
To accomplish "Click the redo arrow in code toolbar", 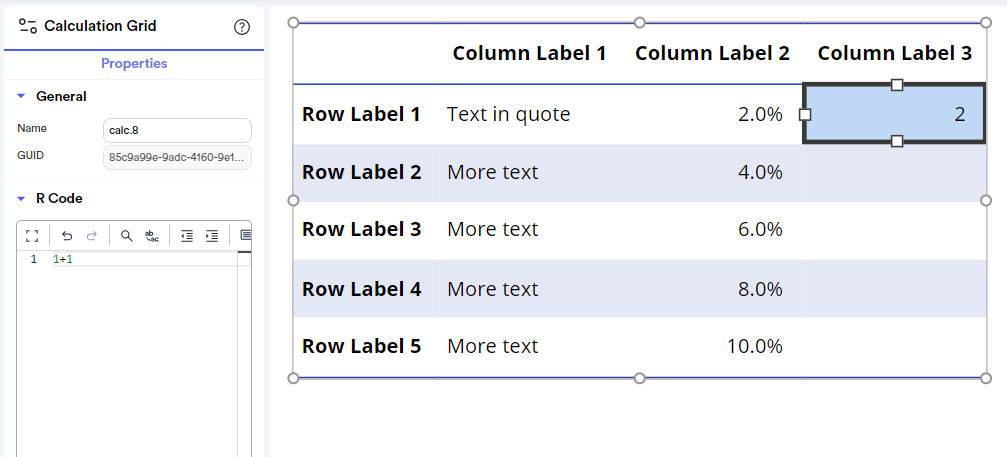I will click(92, 236).
